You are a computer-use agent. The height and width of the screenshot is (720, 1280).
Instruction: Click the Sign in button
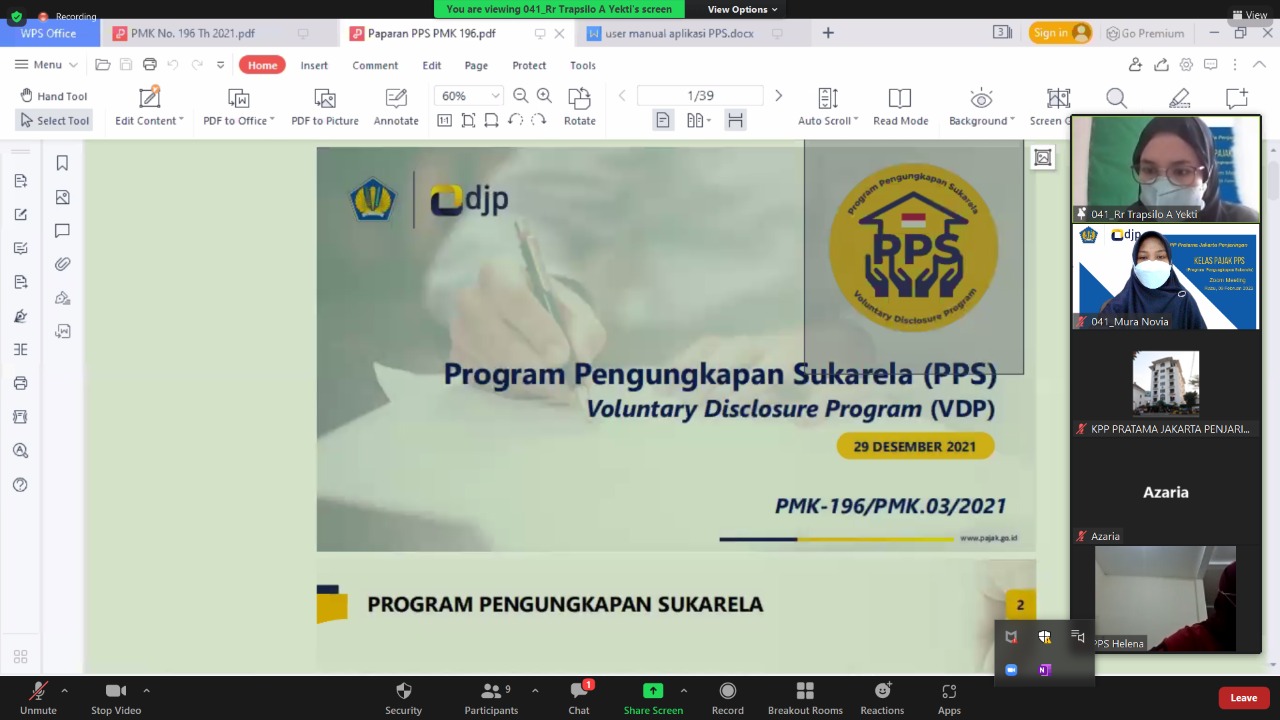[x=1059, y=33]
